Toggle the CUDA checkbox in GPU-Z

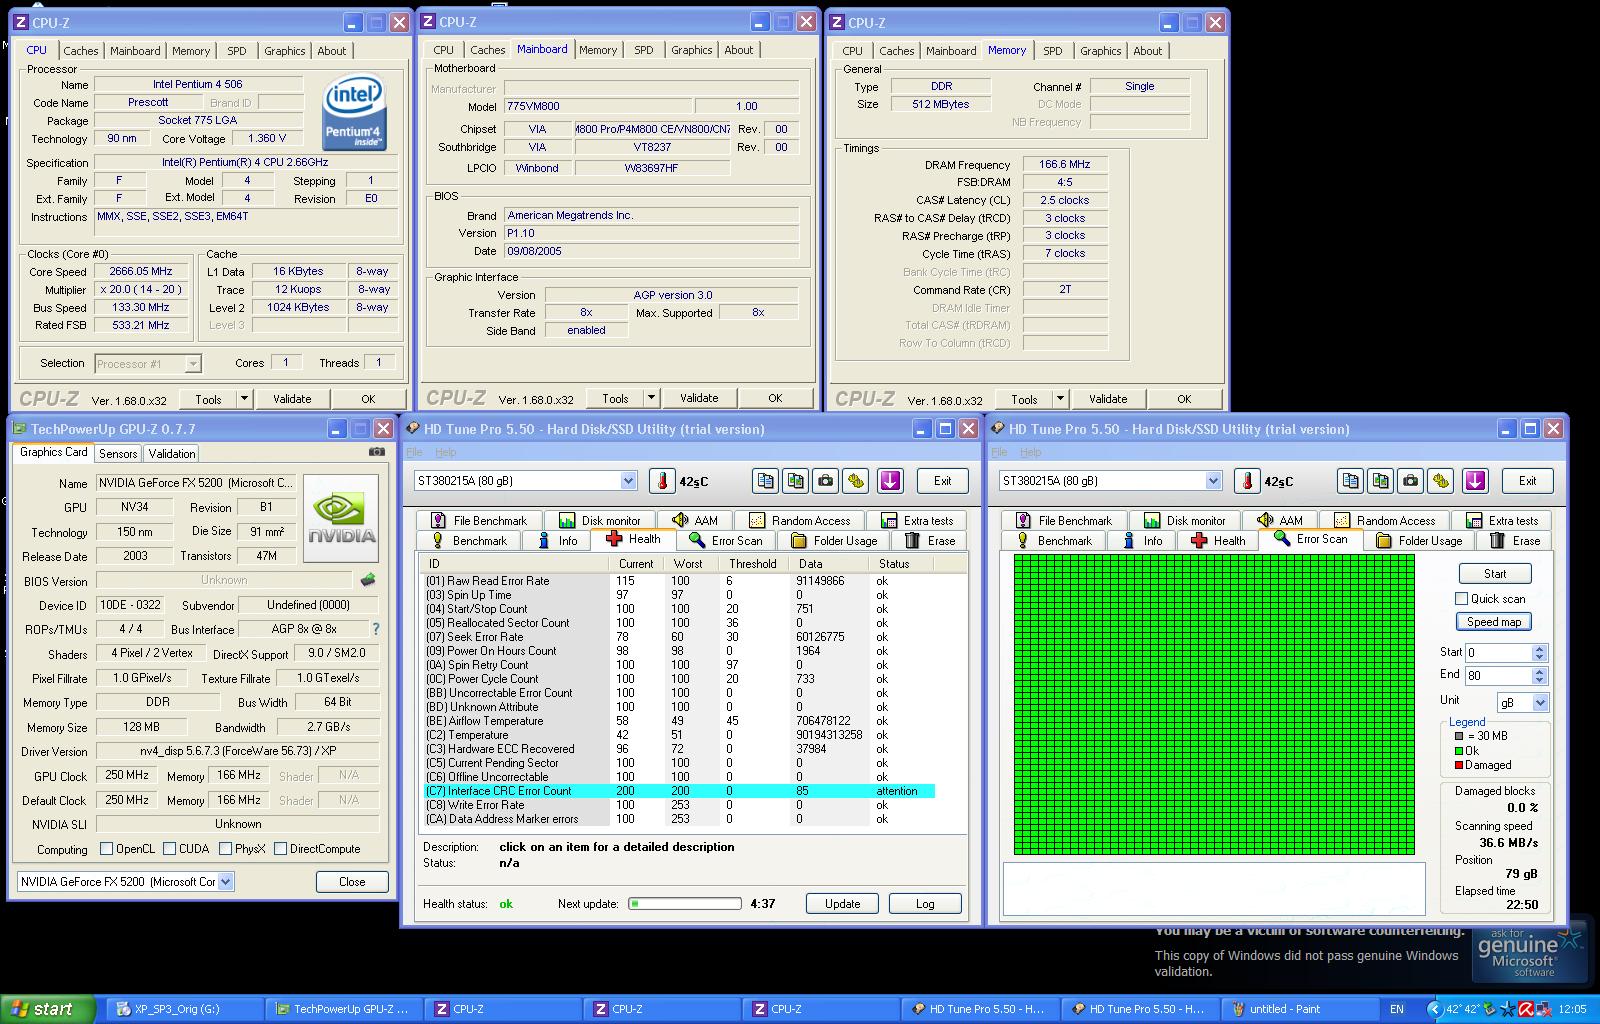tap(169, 849)
